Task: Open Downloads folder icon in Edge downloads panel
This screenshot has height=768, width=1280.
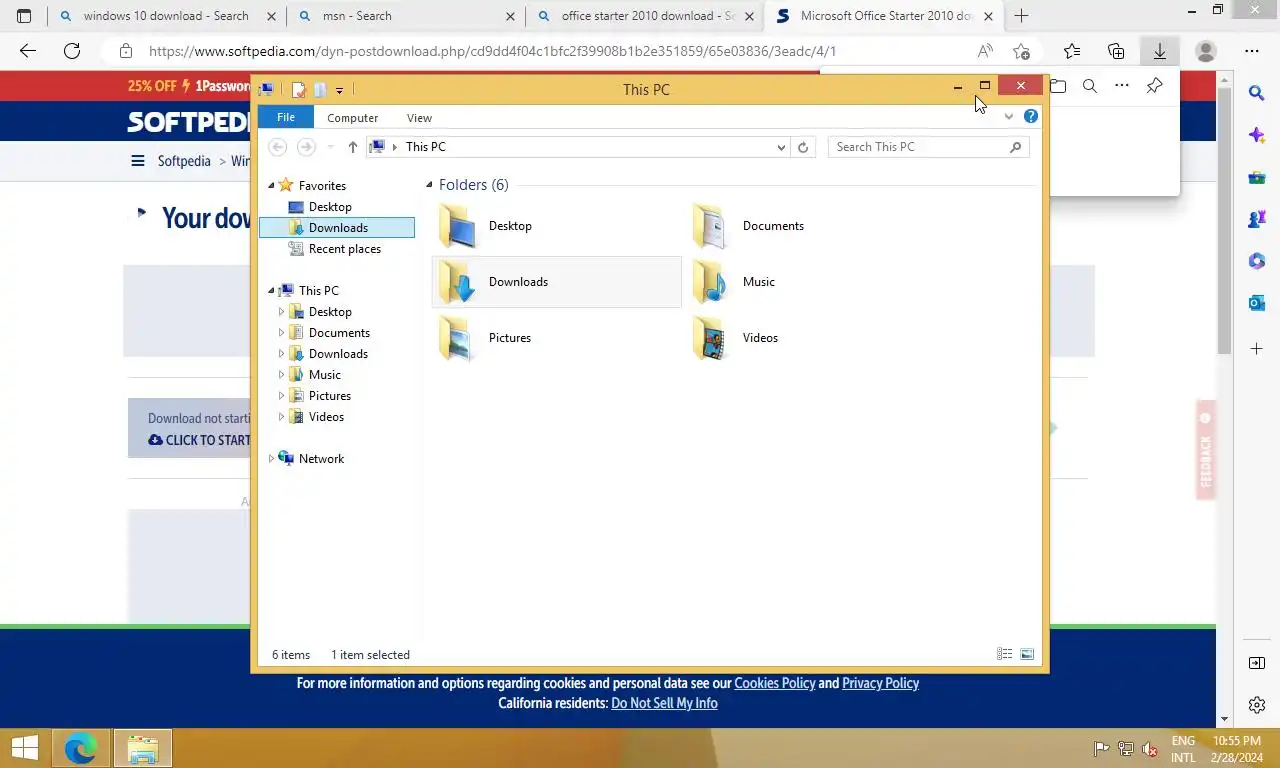Action: coord(1058,86)
